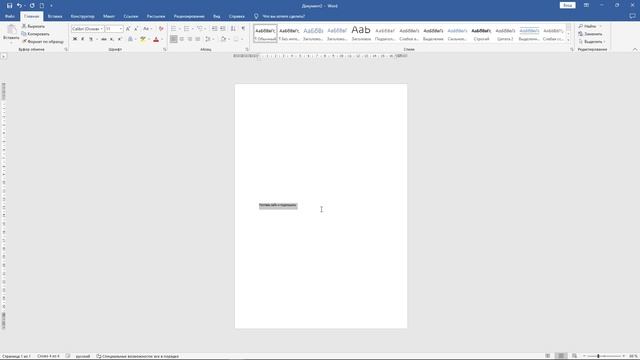
Task: Switch to the Рассылки tab
Action: click(x=156, y=16)
